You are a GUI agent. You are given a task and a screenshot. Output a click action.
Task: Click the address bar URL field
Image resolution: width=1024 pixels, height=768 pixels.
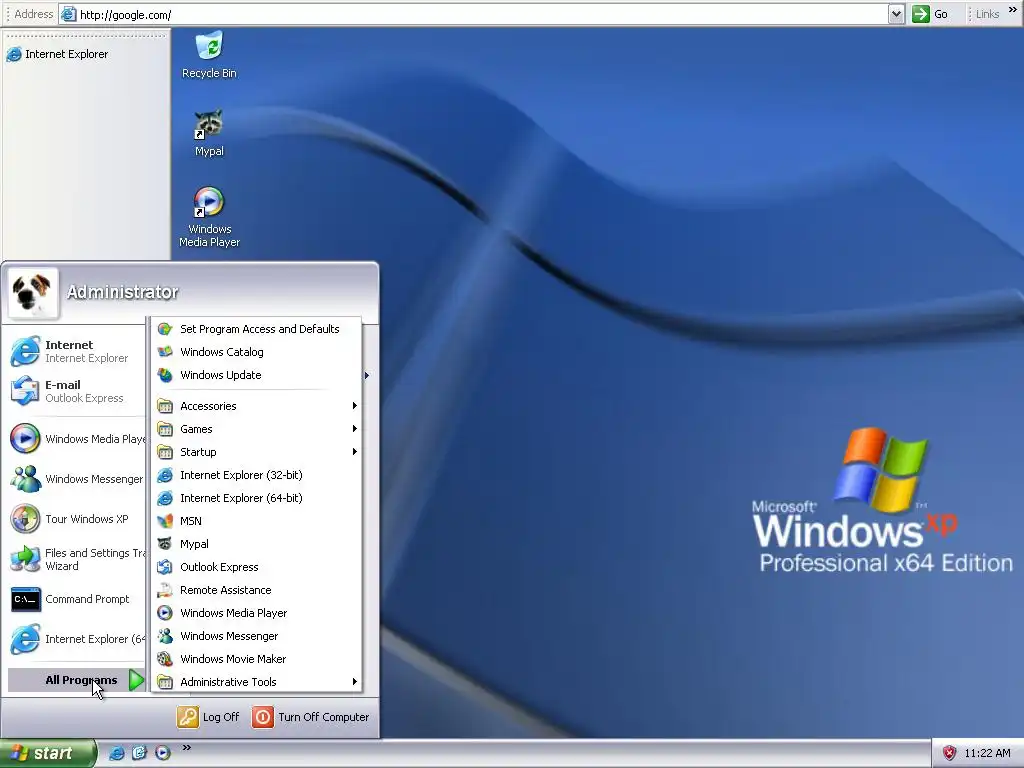coord(481,14)
